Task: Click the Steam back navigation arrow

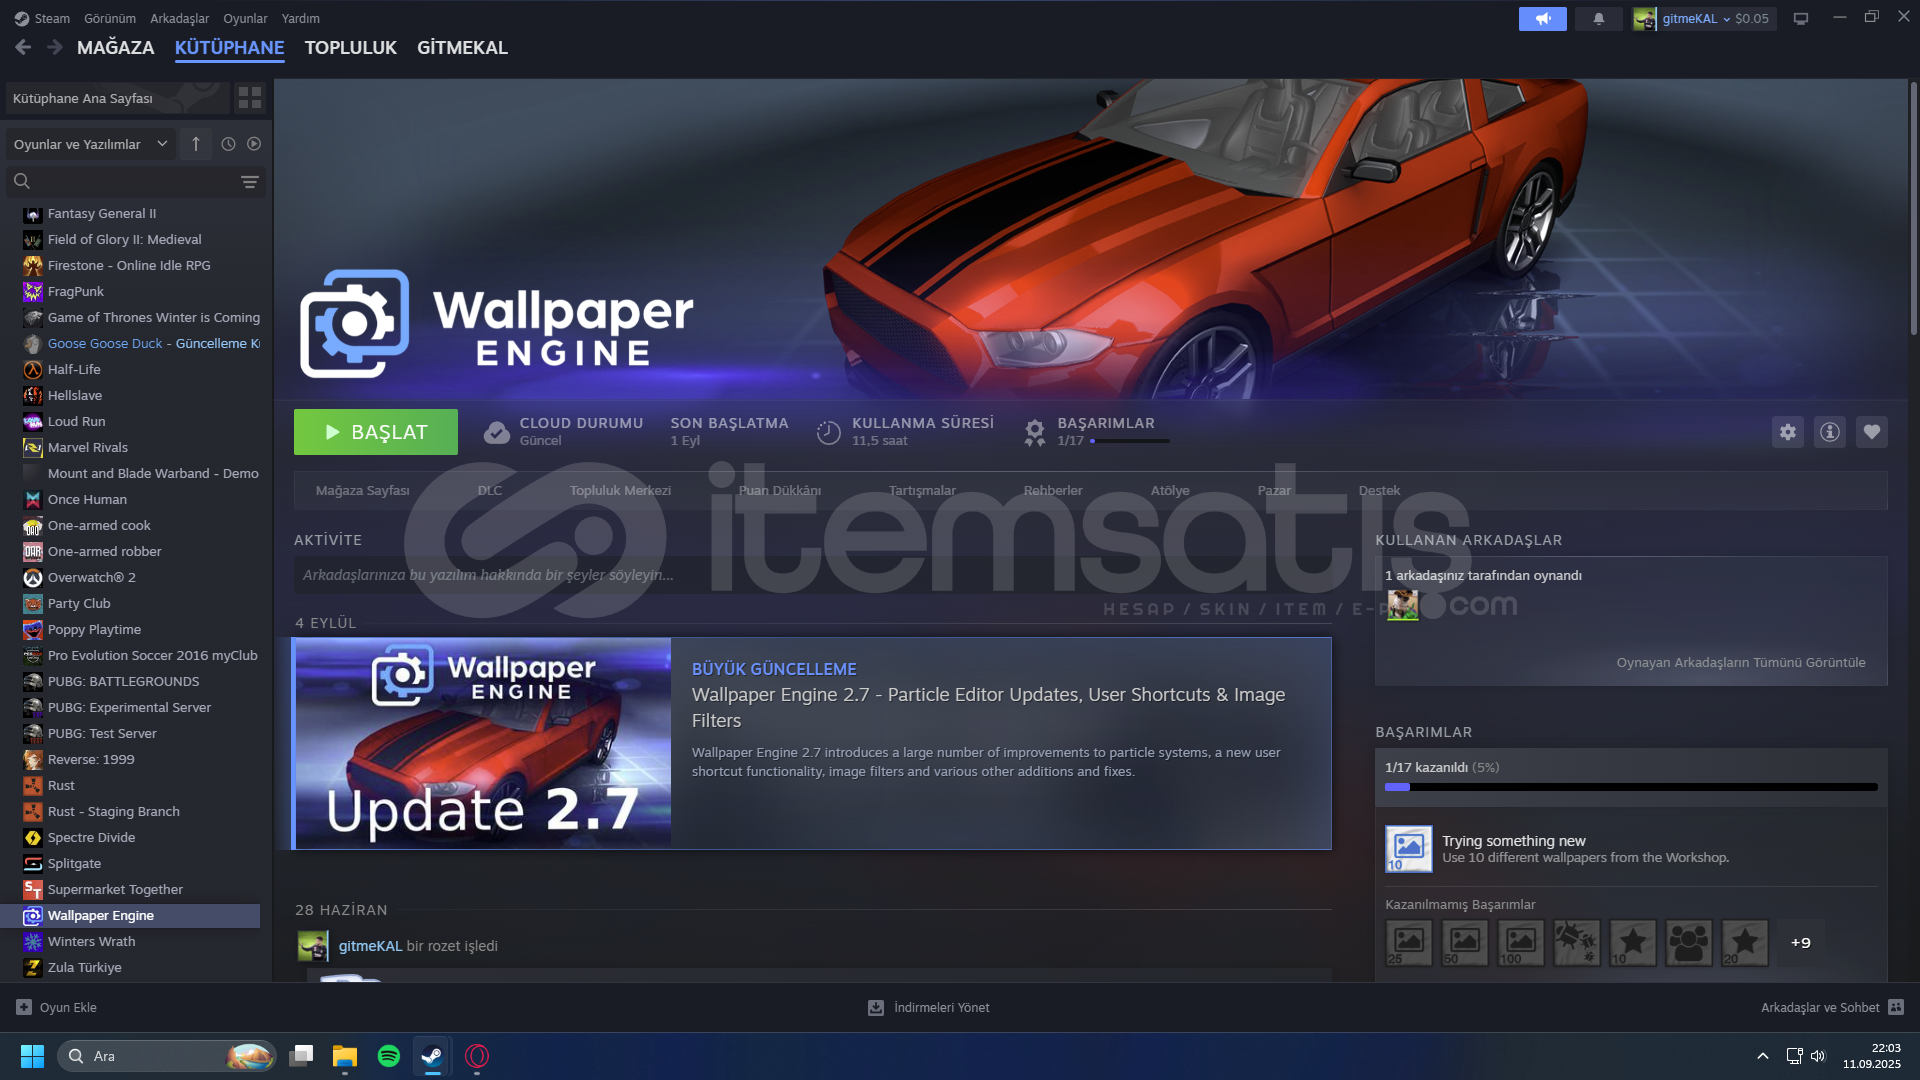Action: (x=23, y=47)
